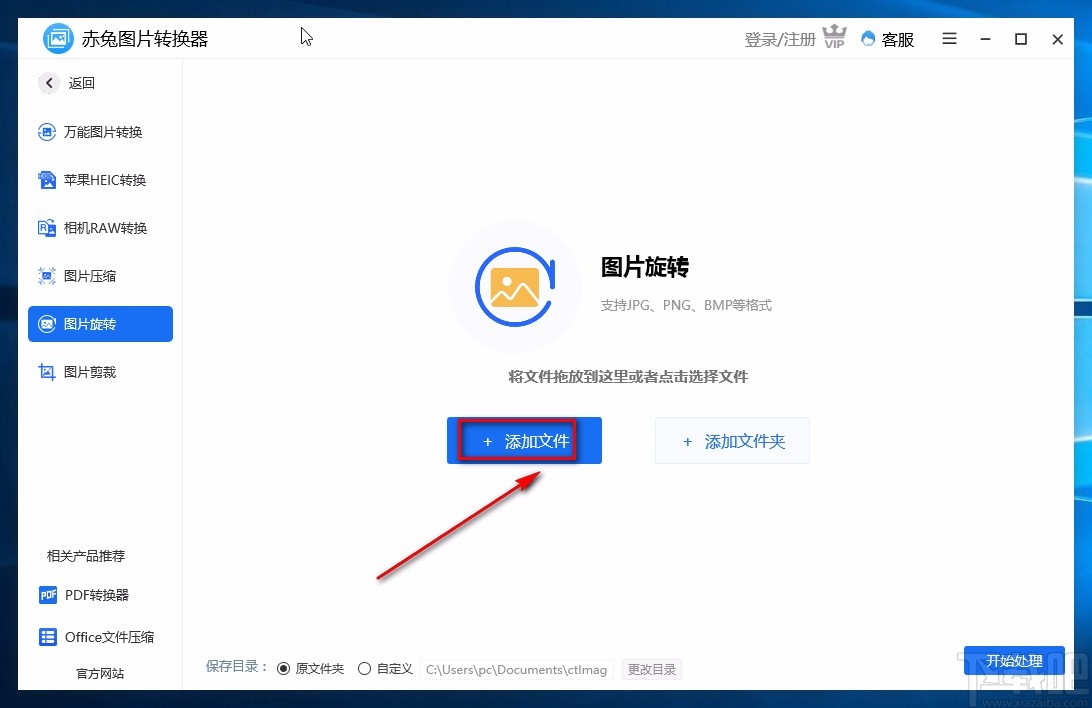The height and width of the screenshot is (708, 1092).
Task: Click the back arrow on 返回
Action: [x=49, y=83]
